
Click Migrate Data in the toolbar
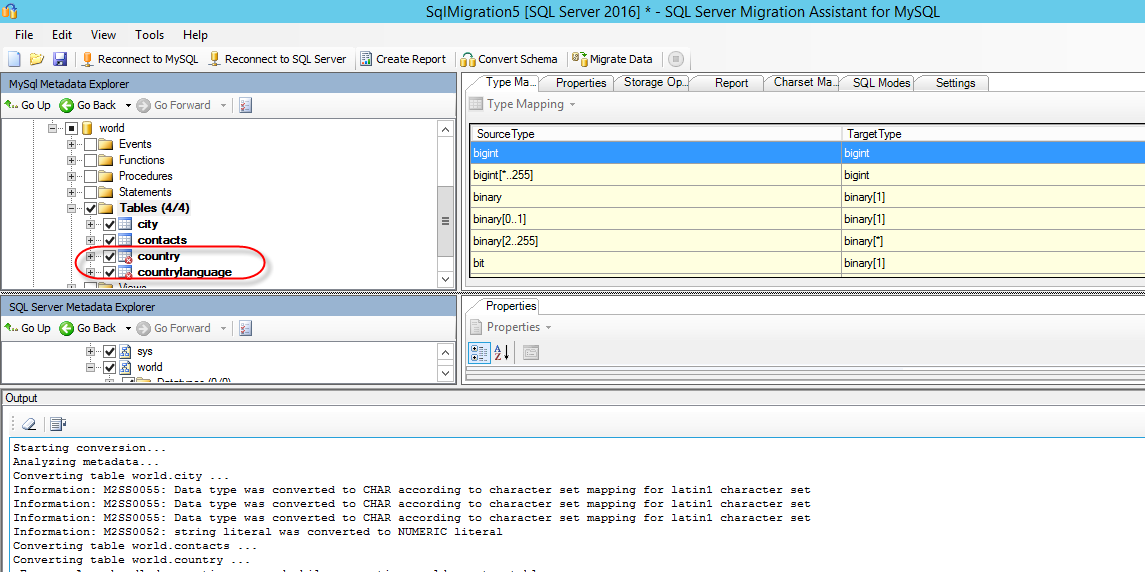612,59
